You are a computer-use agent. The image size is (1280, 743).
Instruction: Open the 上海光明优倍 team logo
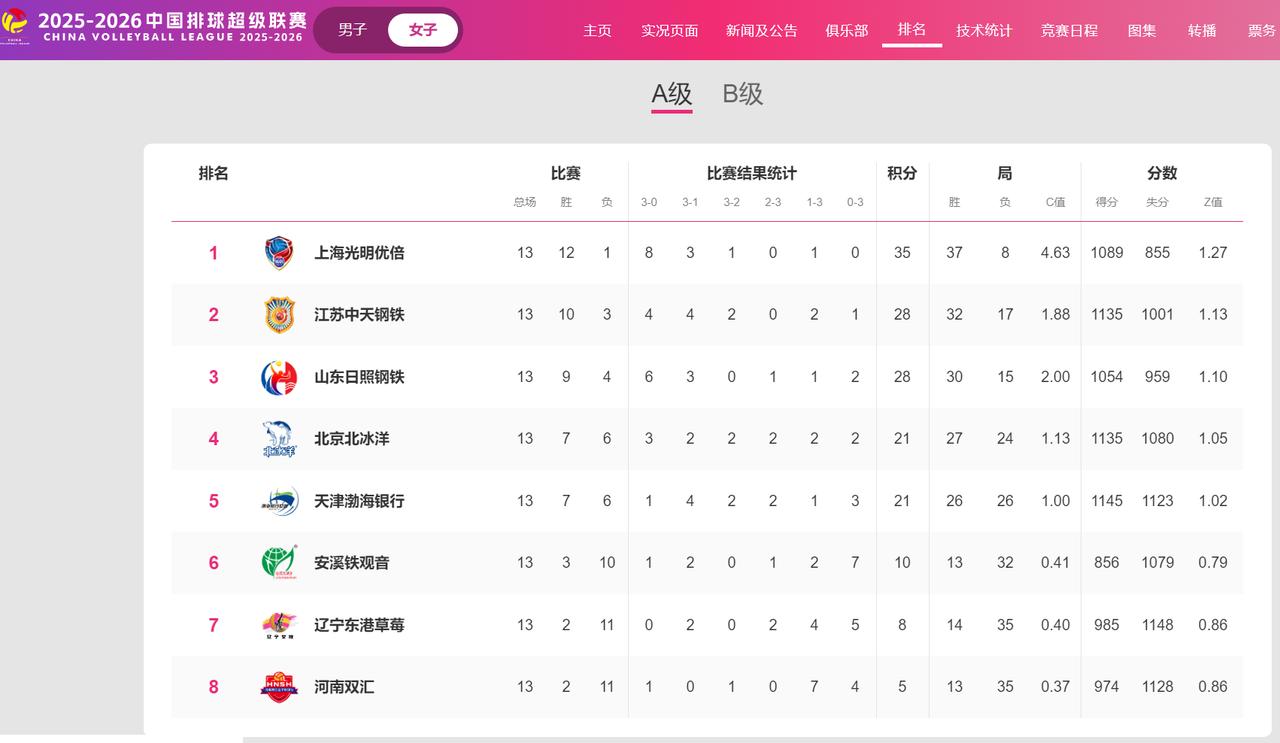(279, 253)
